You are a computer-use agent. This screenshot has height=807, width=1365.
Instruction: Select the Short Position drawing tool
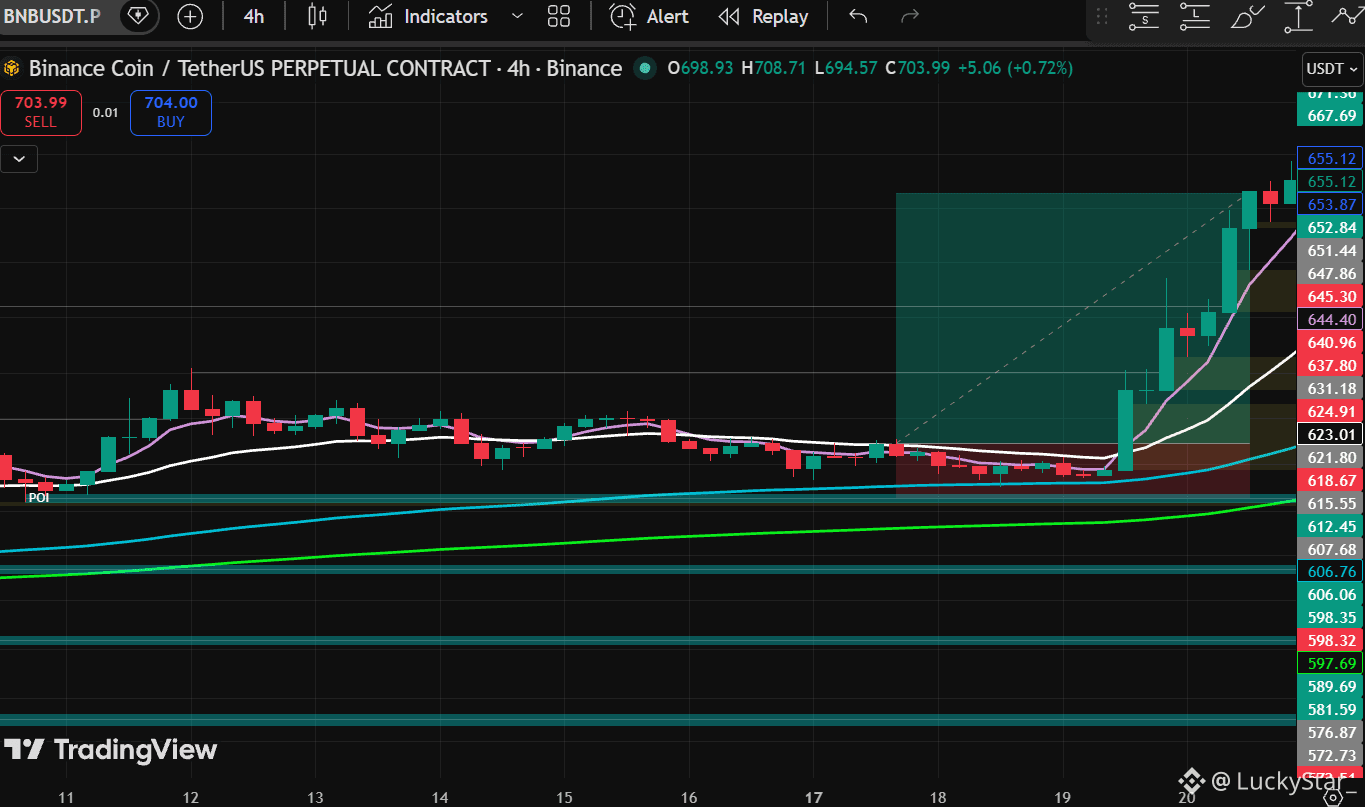click(1143, 16)
